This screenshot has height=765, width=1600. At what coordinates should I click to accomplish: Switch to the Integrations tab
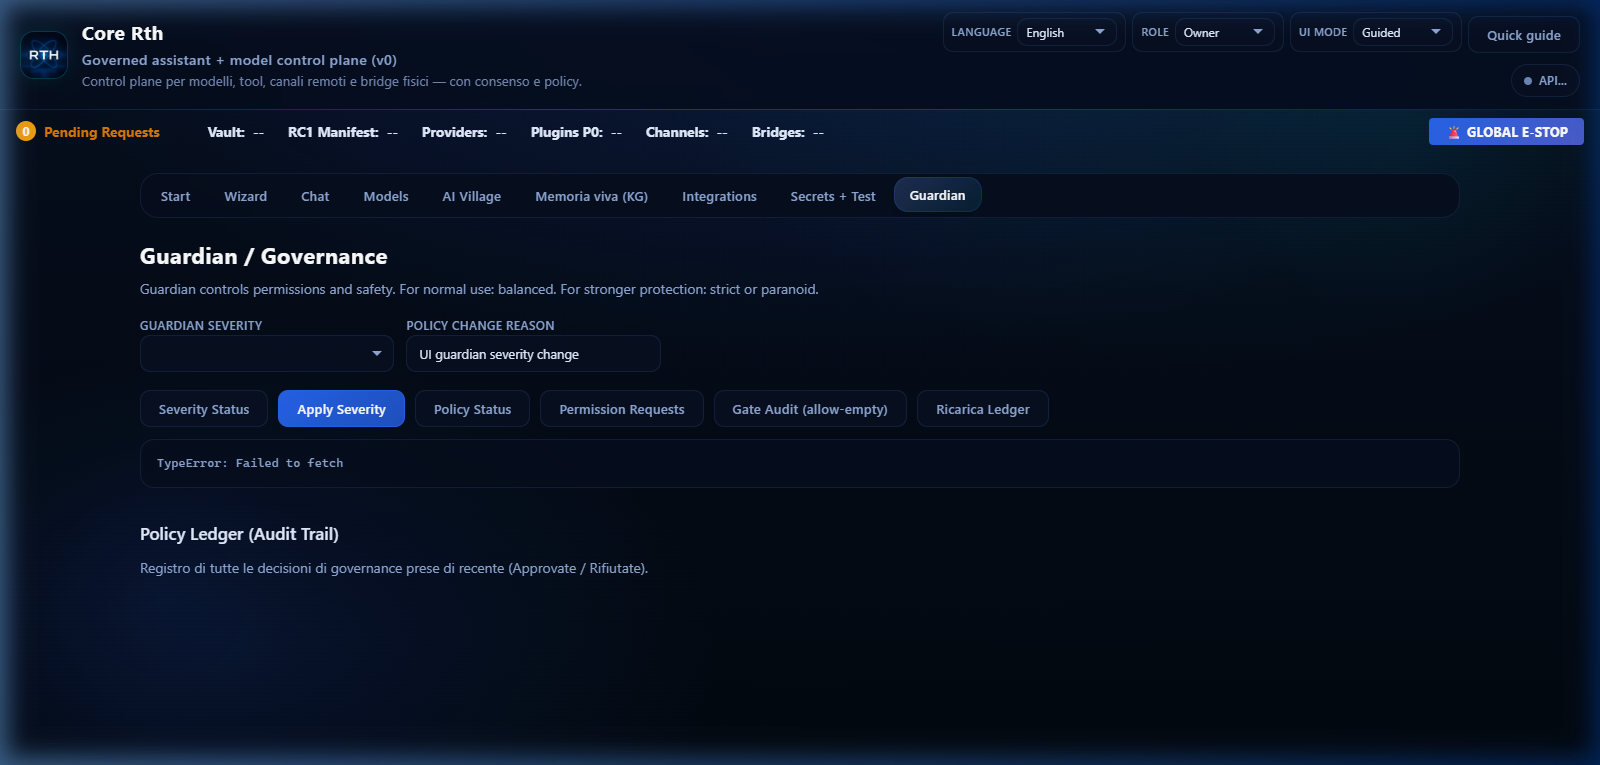pos(719,196)
